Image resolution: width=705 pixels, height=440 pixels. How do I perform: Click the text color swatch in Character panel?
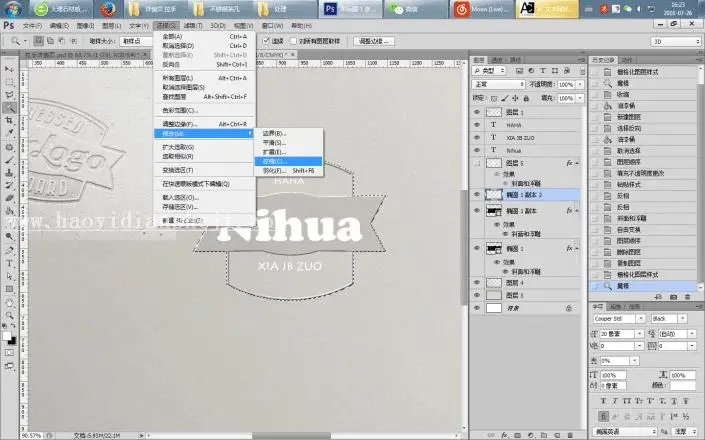click(683, 386)
